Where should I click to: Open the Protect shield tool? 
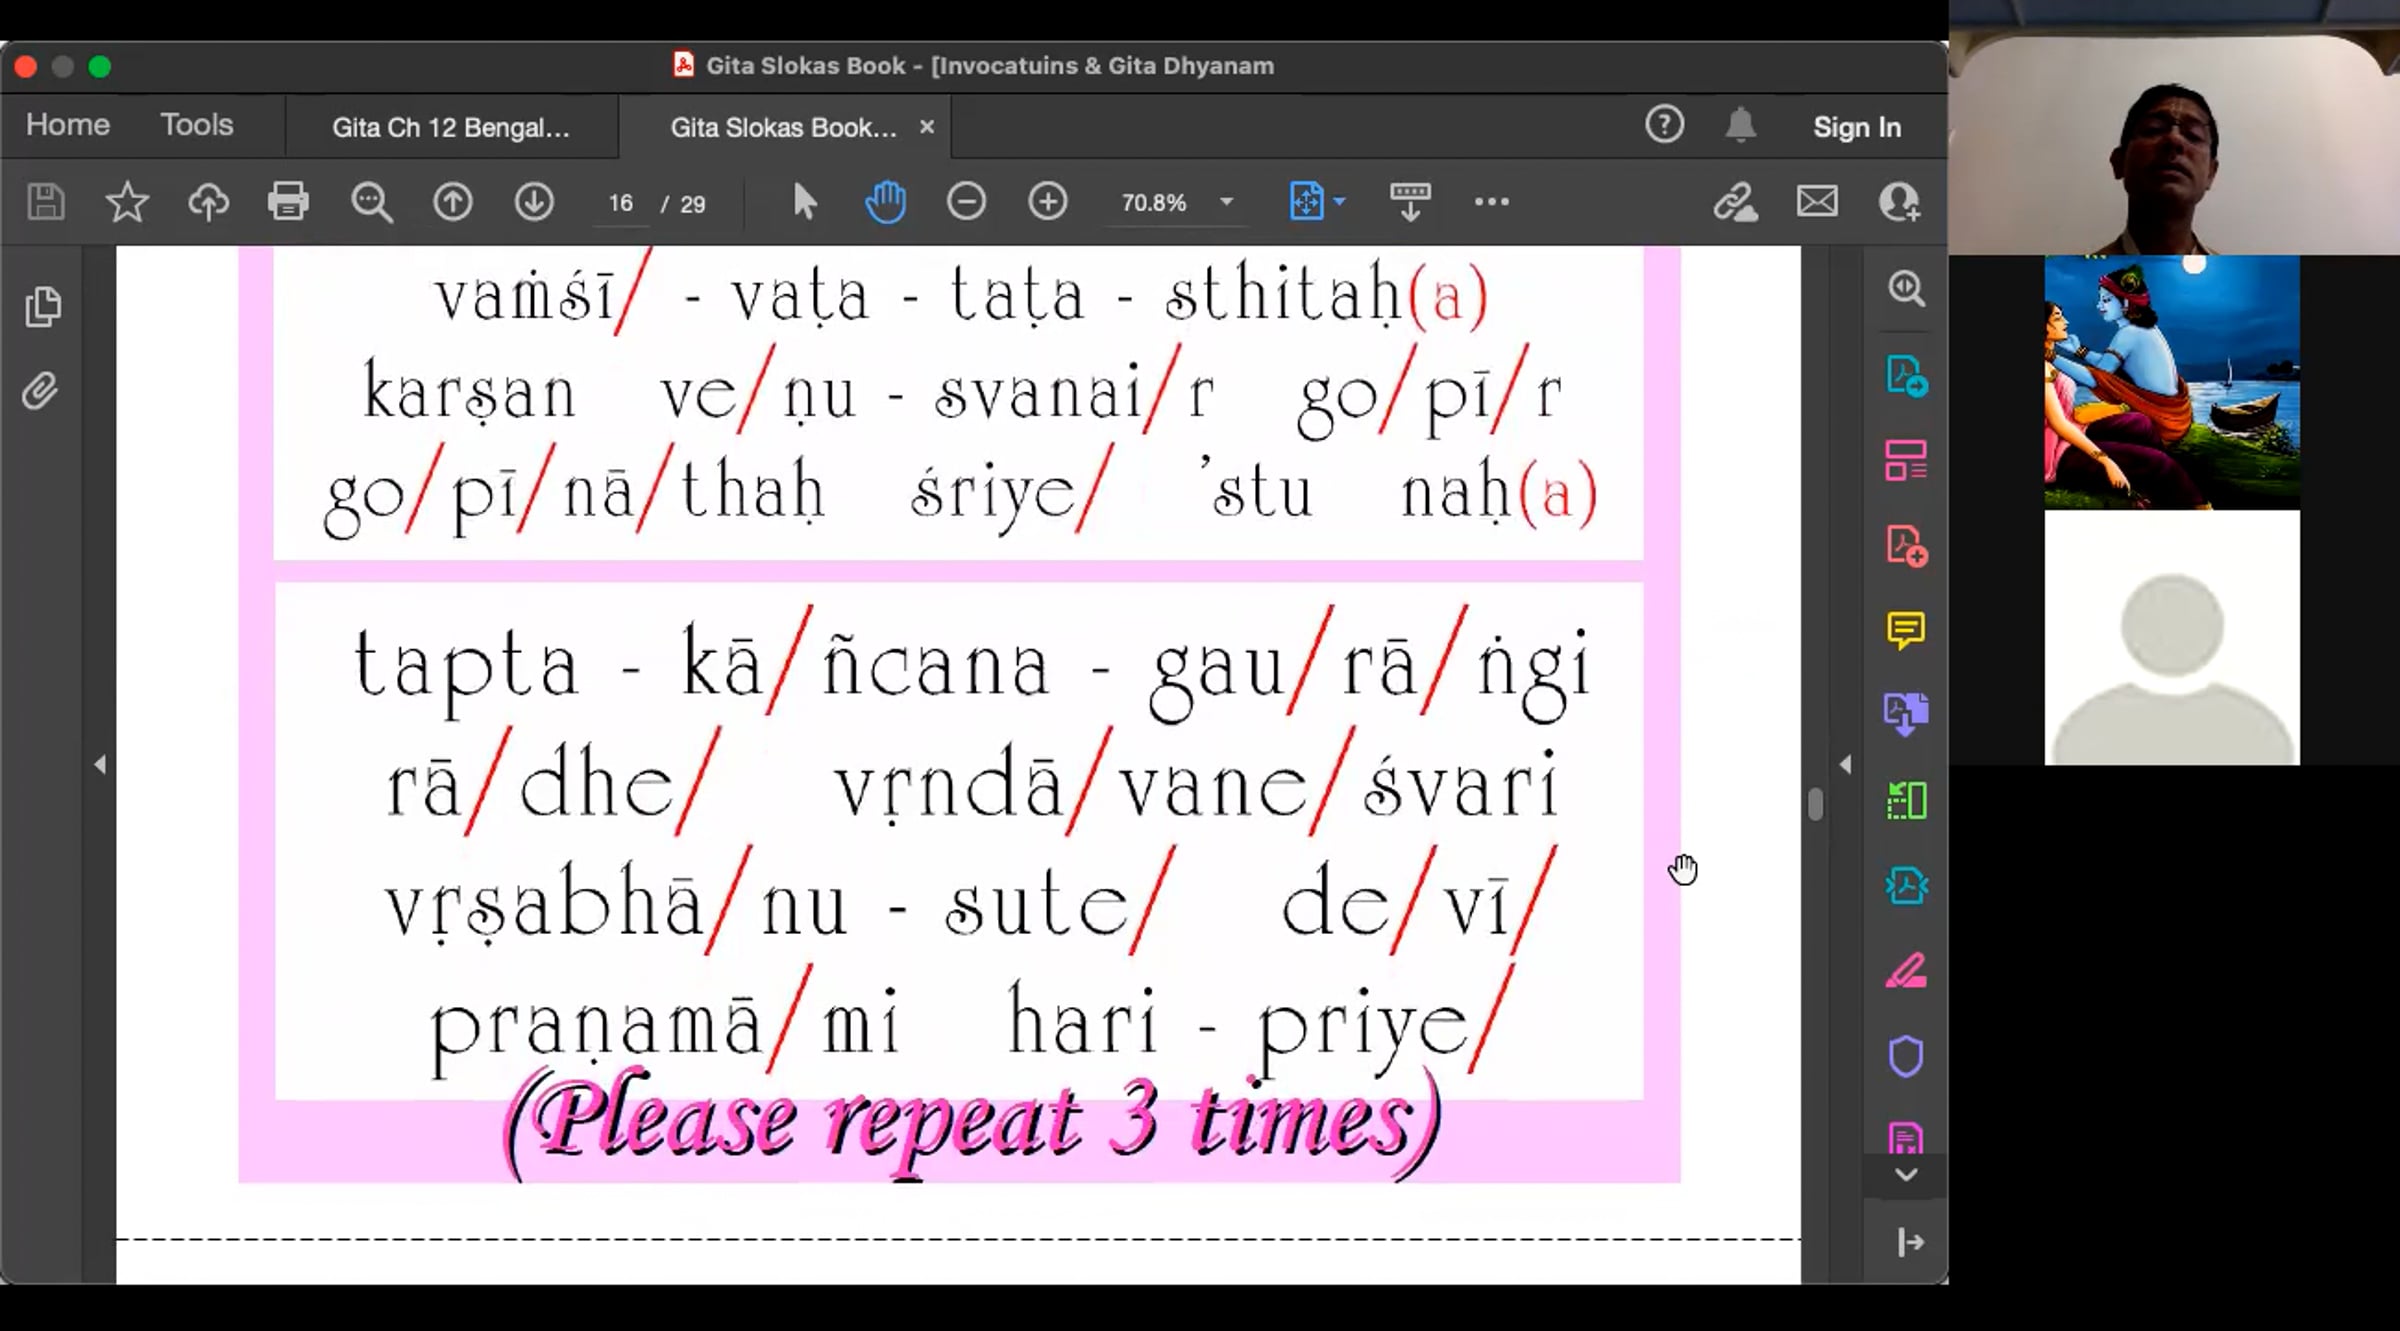[1905, 1056]
